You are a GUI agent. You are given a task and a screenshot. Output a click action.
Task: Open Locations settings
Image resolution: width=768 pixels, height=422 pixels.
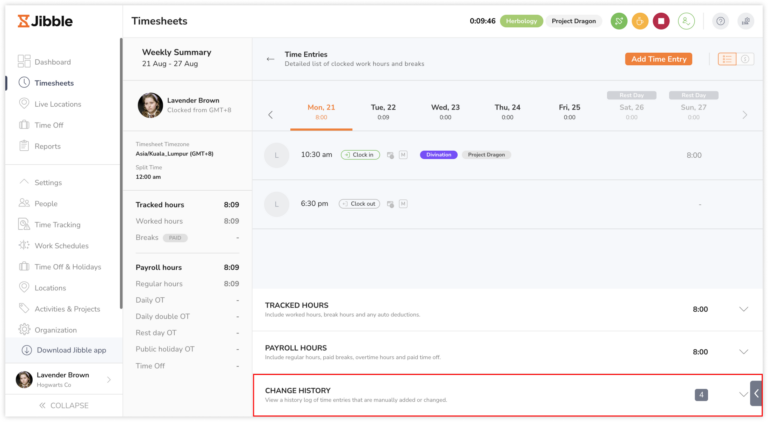pos(50,287)
